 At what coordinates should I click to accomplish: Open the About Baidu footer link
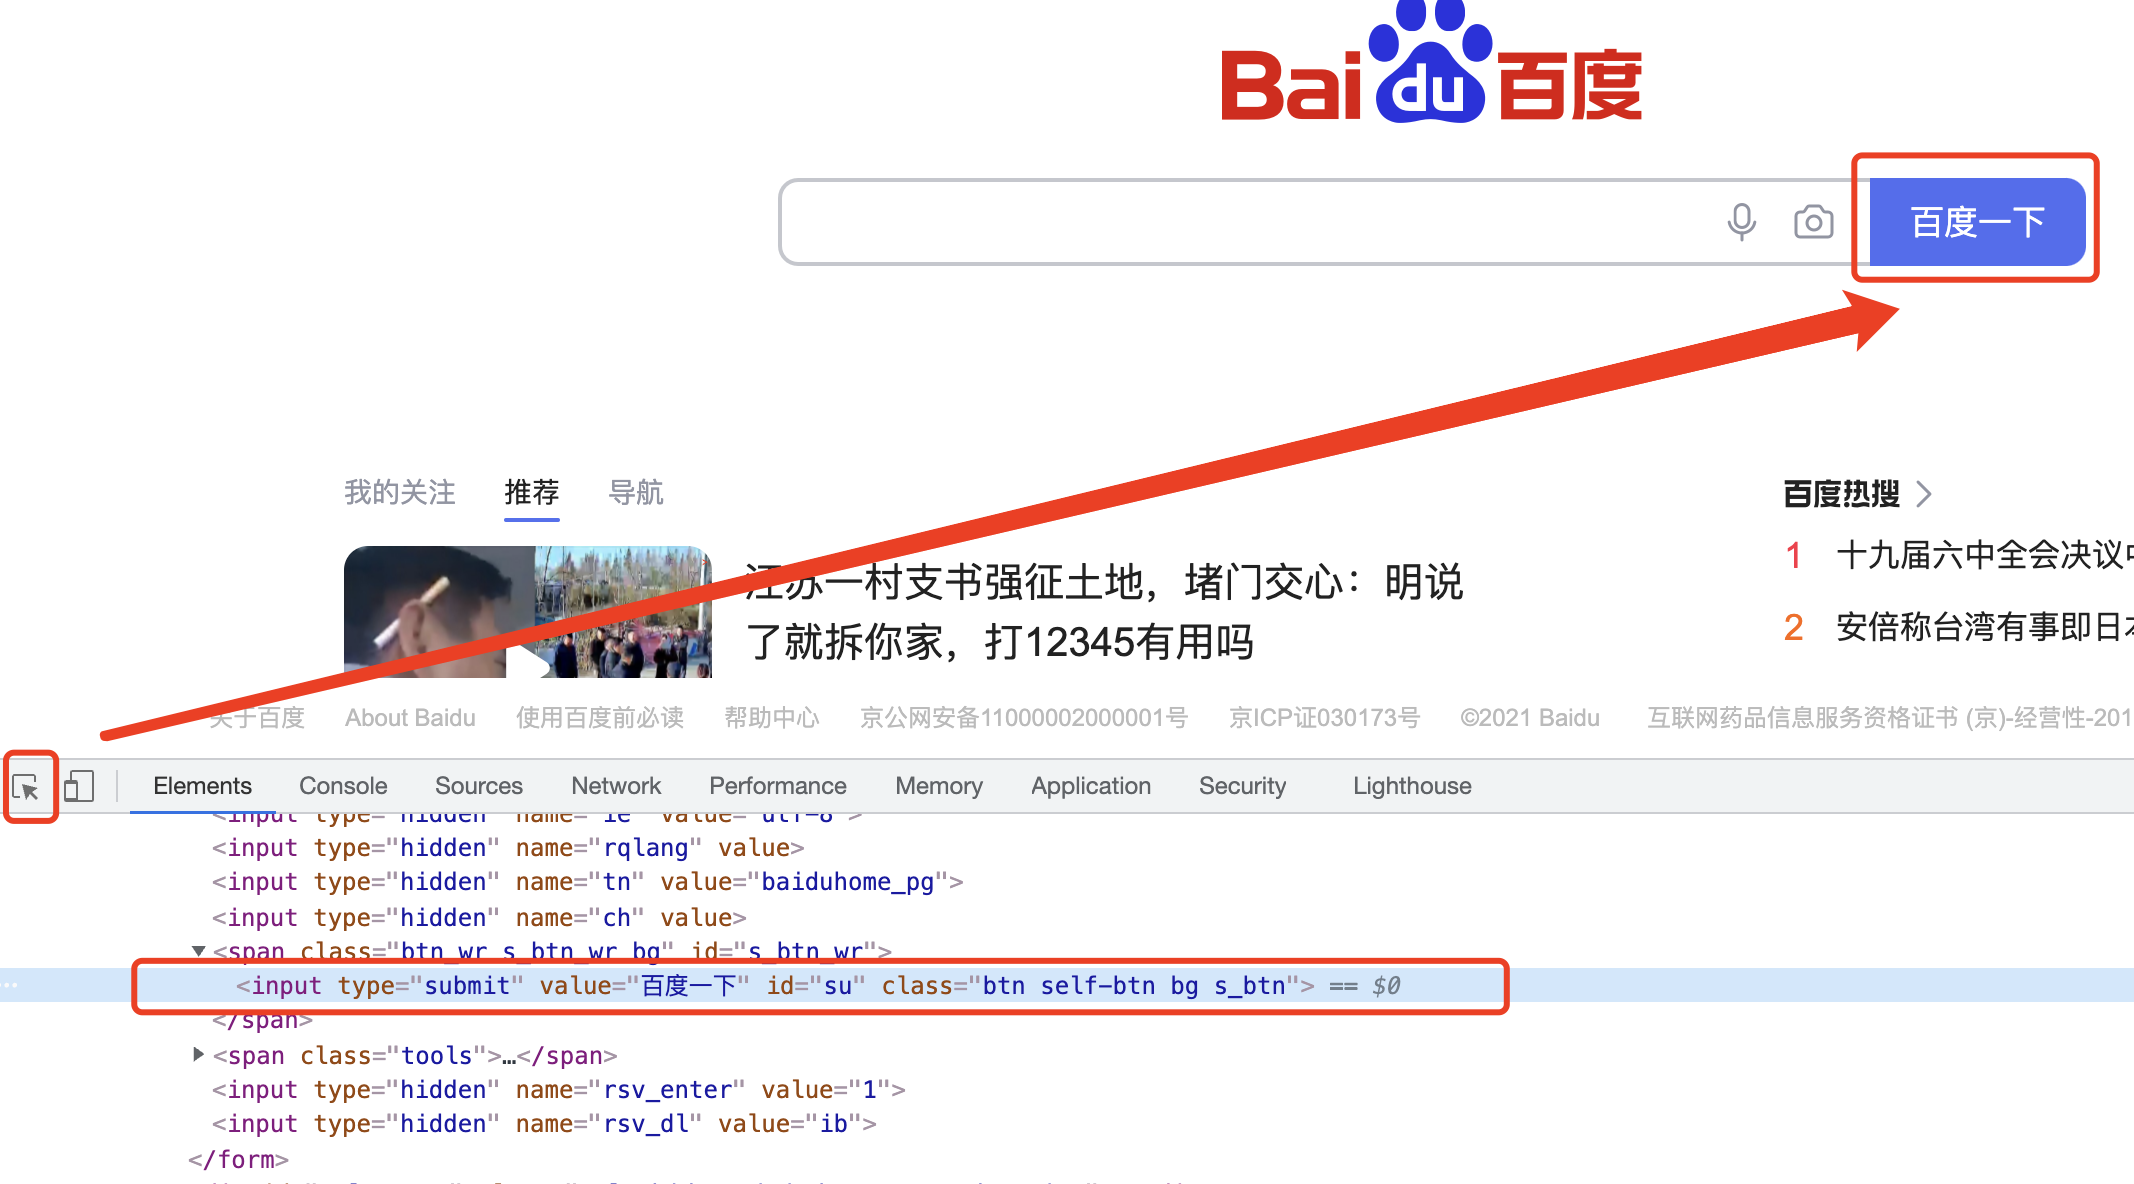tap(410, 718)
